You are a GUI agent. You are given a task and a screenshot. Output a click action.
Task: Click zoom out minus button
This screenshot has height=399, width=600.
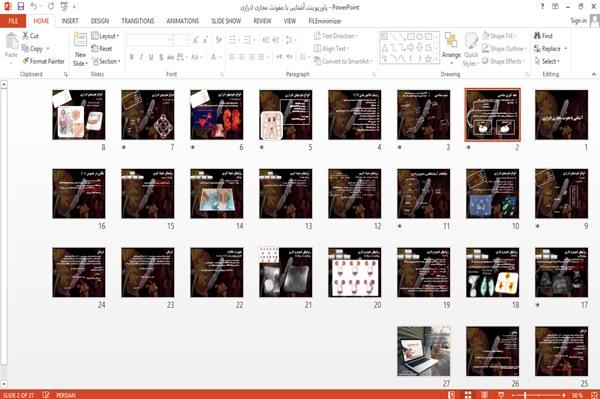[514, 395]
